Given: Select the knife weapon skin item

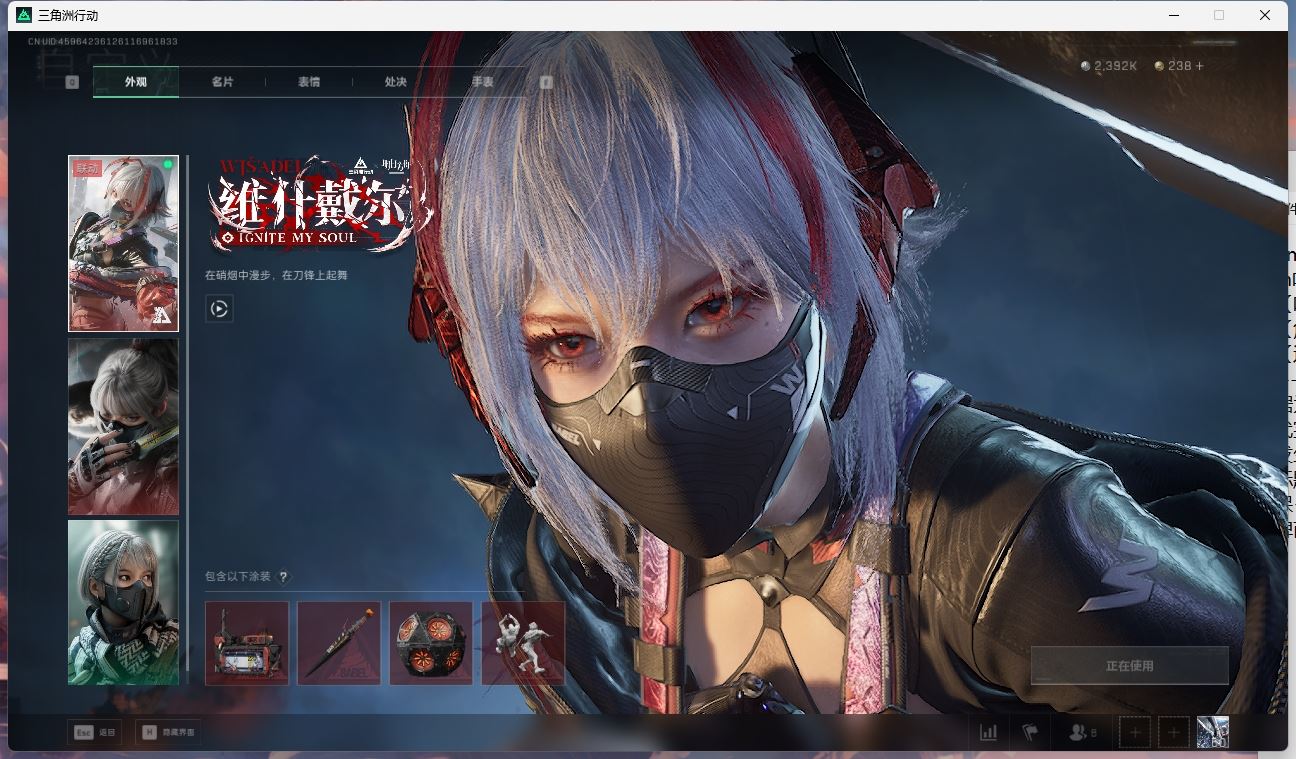Looking at the screenshot, I should pyautogui.click(x=339, y=643).
